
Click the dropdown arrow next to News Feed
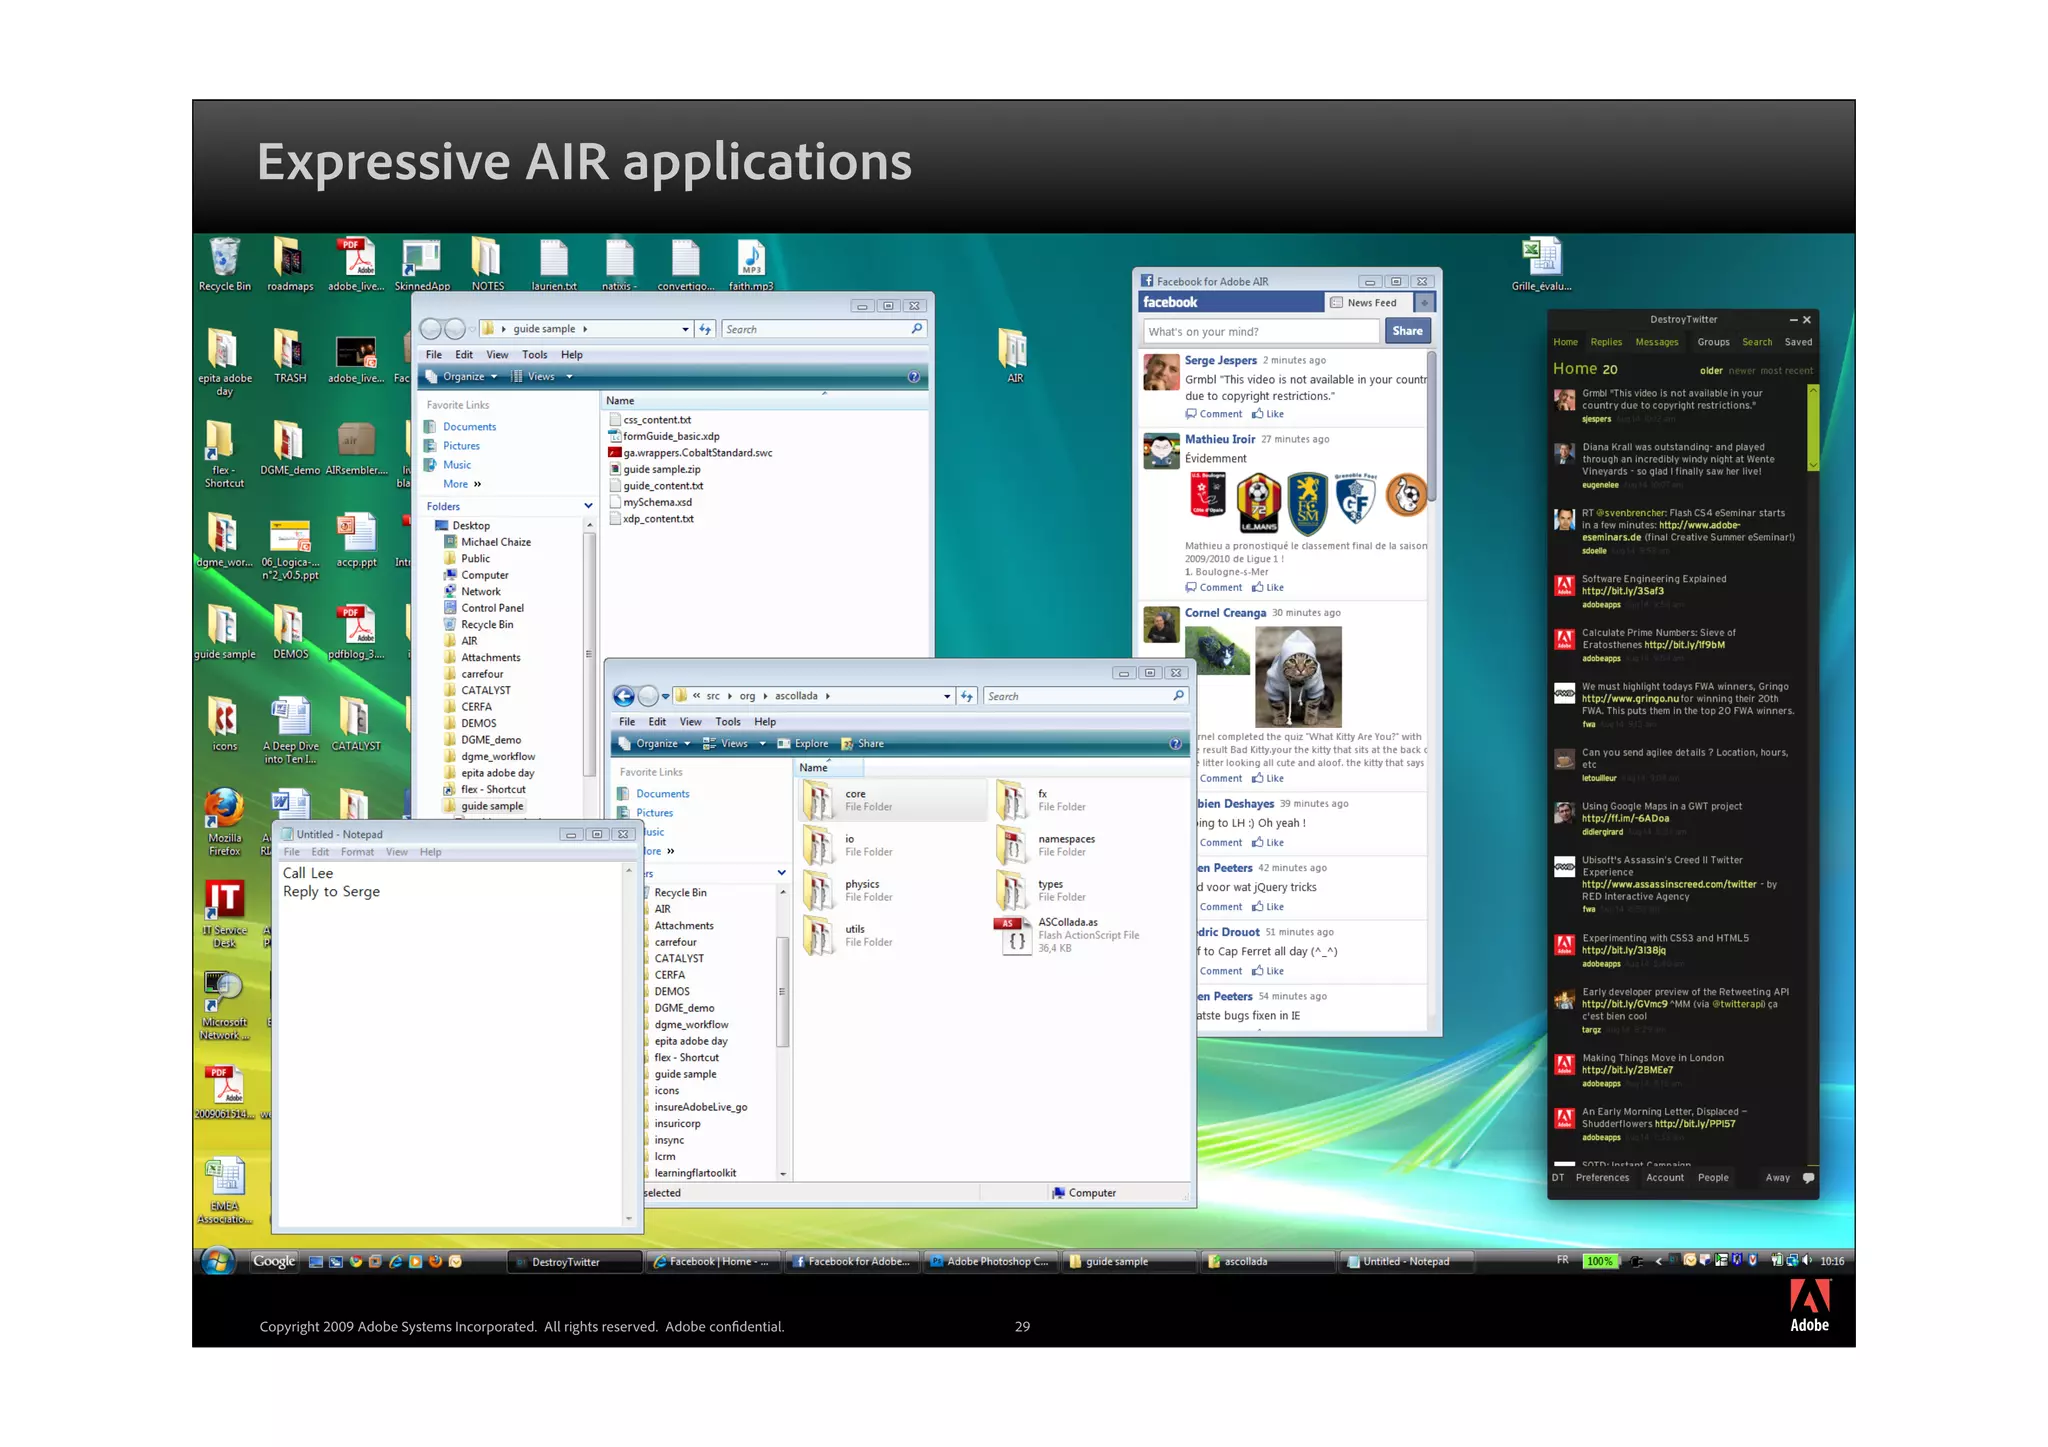click(x=1424, y=303)
